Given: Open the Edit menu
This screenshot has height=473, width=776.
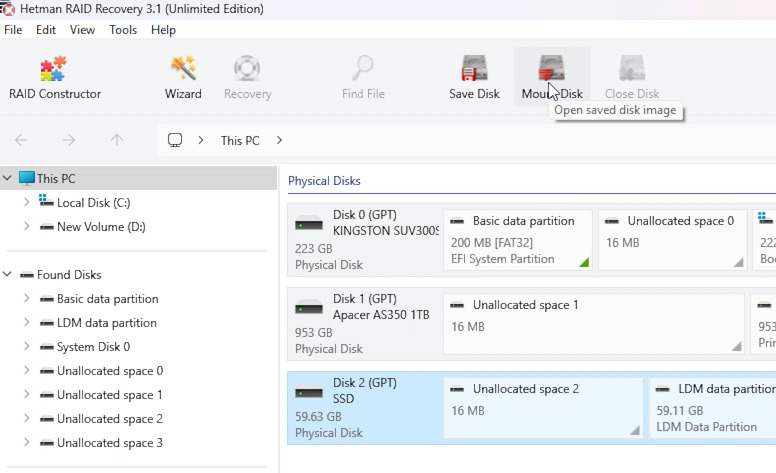Looking at the screenshot, I should click(x=46, y=30).
